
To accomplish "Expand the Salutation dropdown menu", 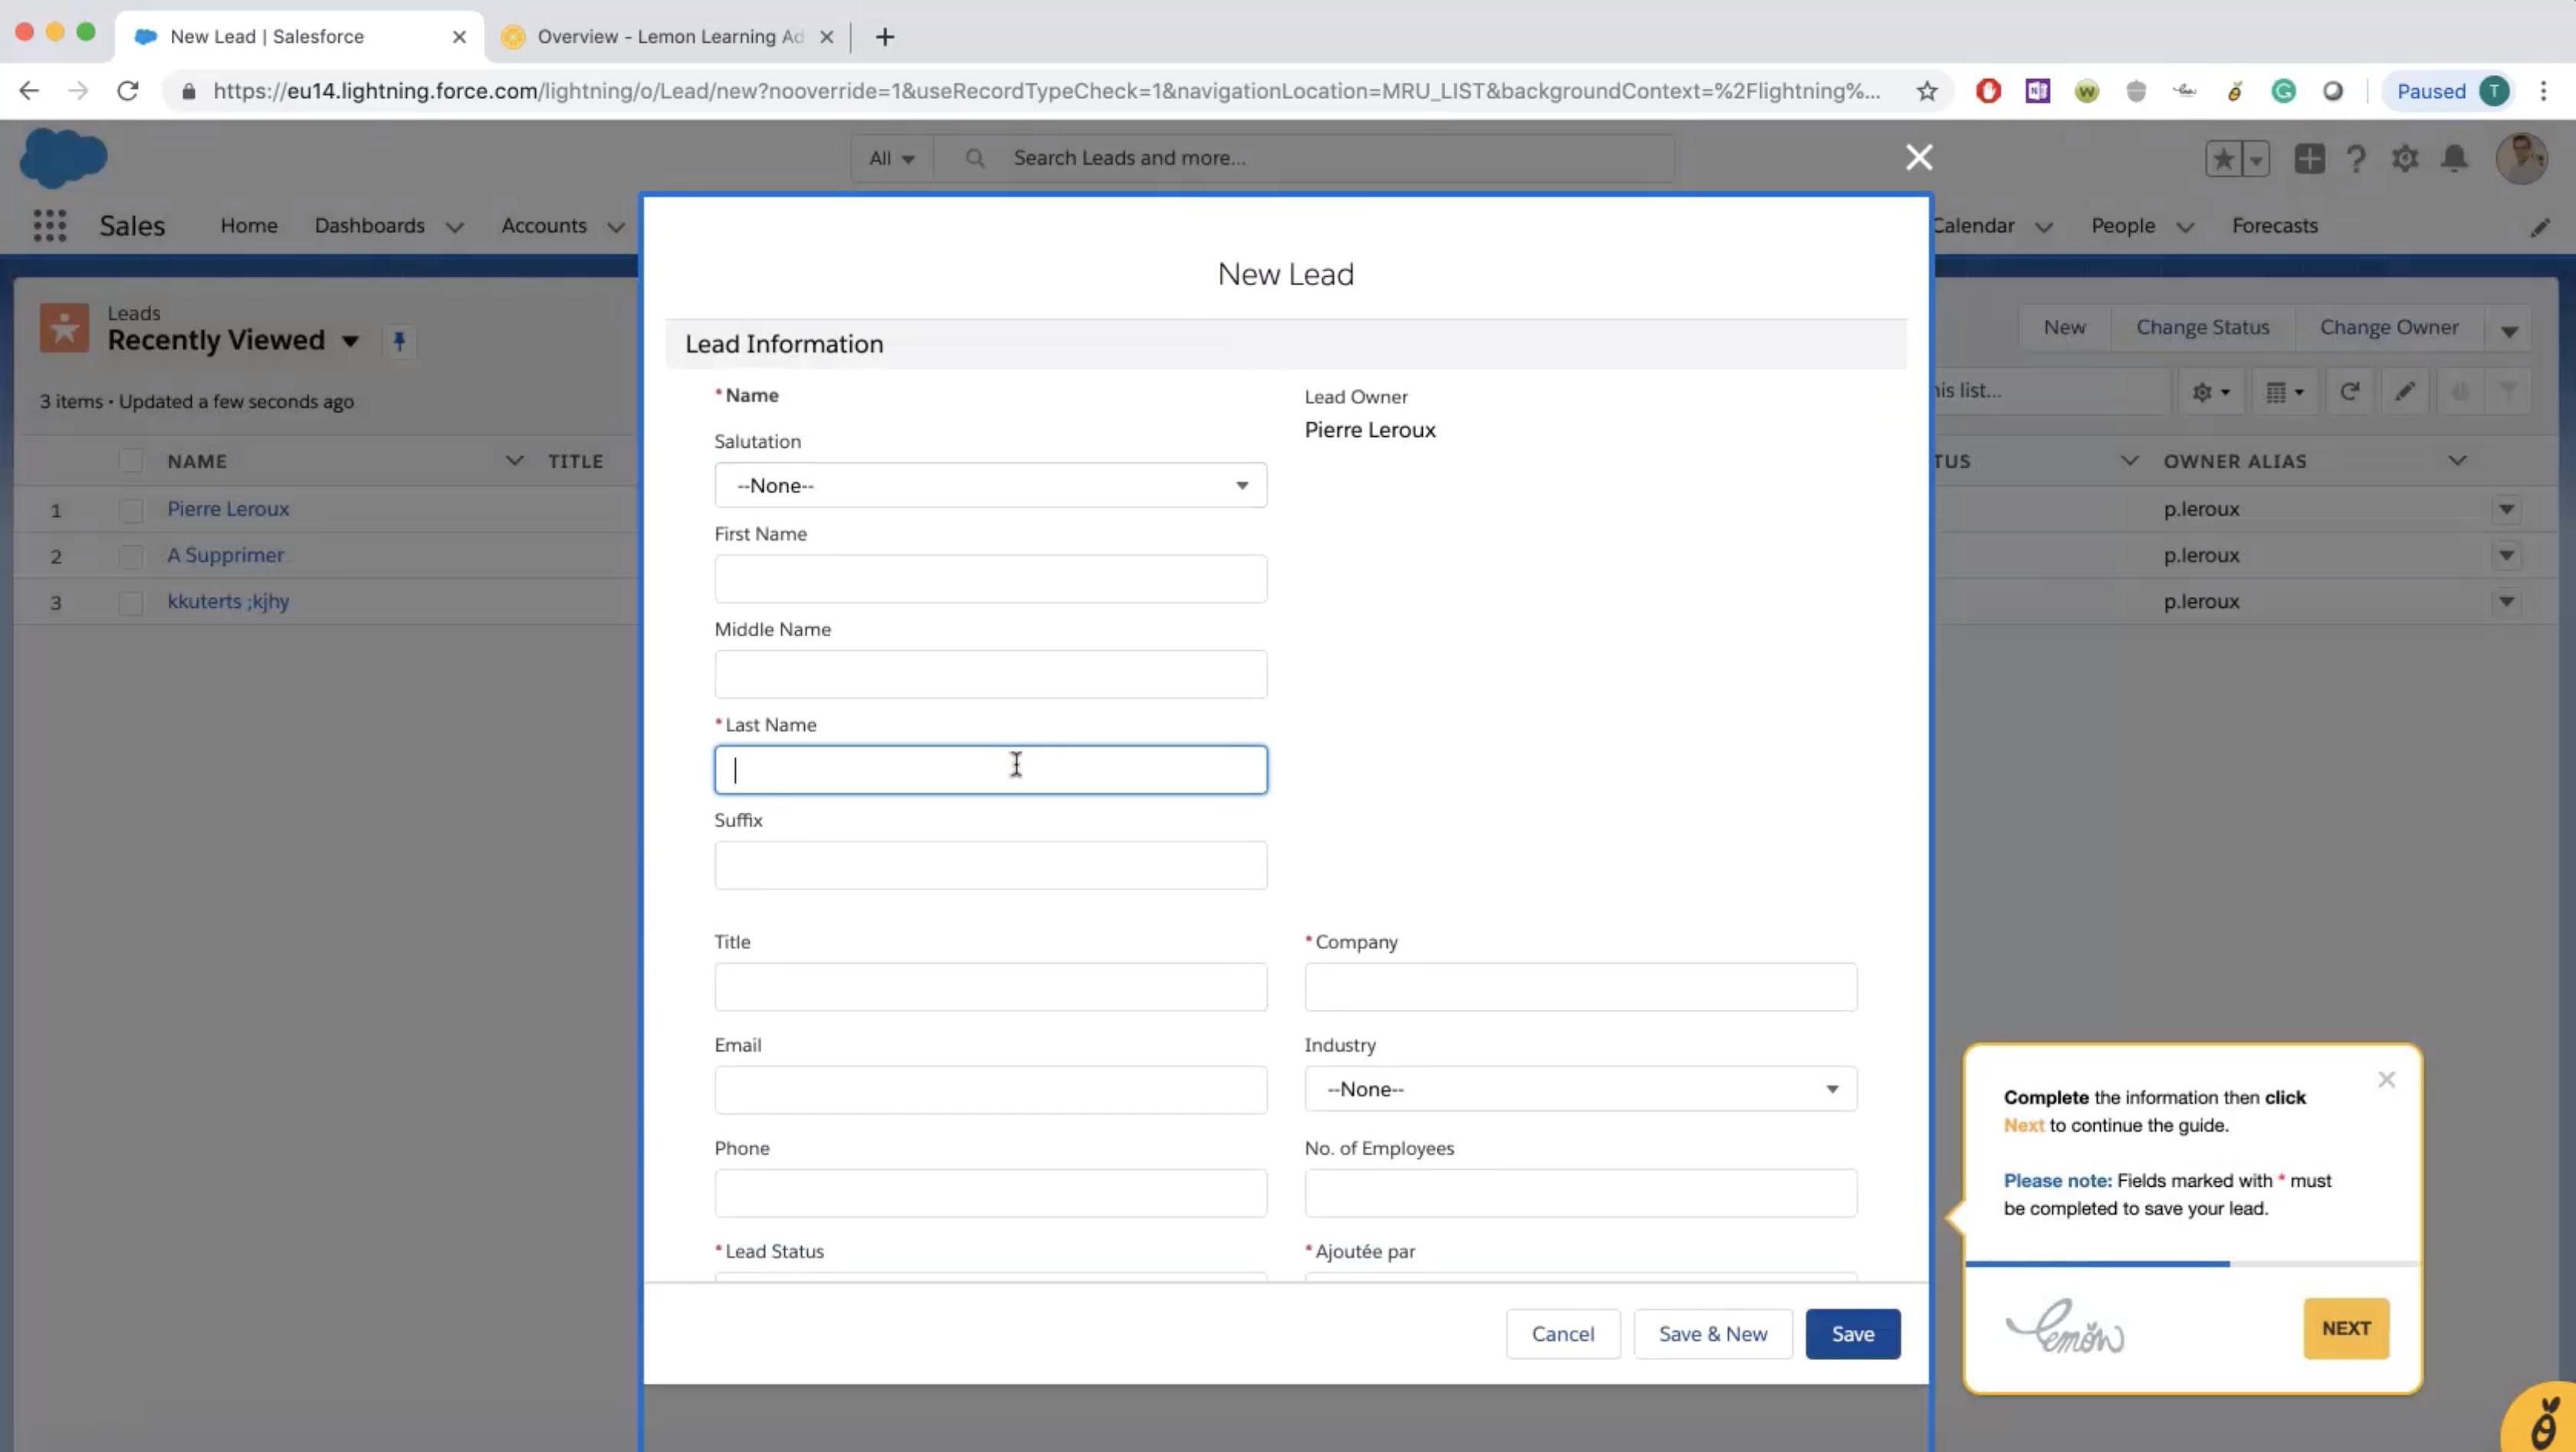I will pos(989,485).
